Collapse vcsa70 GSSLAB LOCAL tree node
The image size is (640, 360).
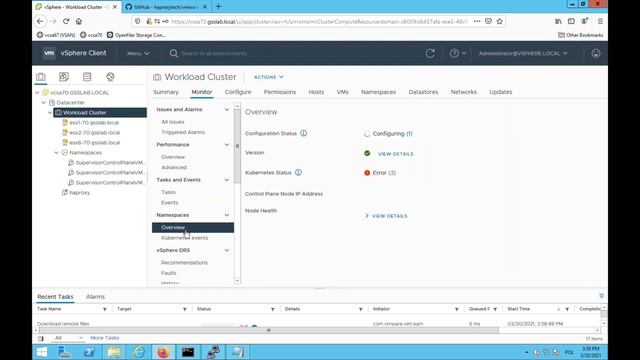coord(38,93)
